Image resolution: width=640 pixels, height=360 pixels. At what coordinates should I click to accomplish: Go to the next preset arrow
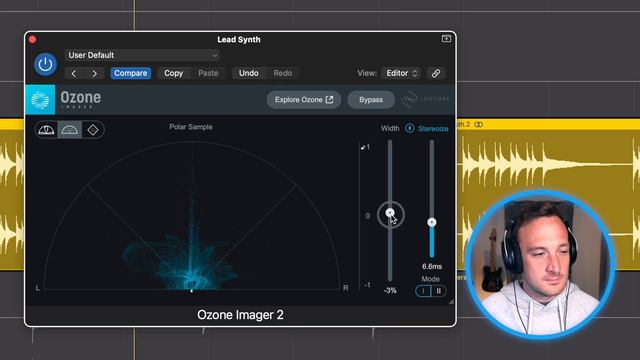(x=95, y=73)
